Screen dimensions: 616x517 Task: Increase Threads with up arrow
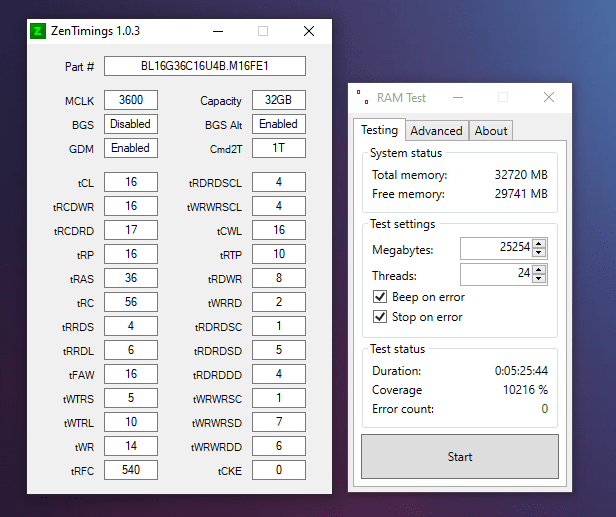pos(539,270)
